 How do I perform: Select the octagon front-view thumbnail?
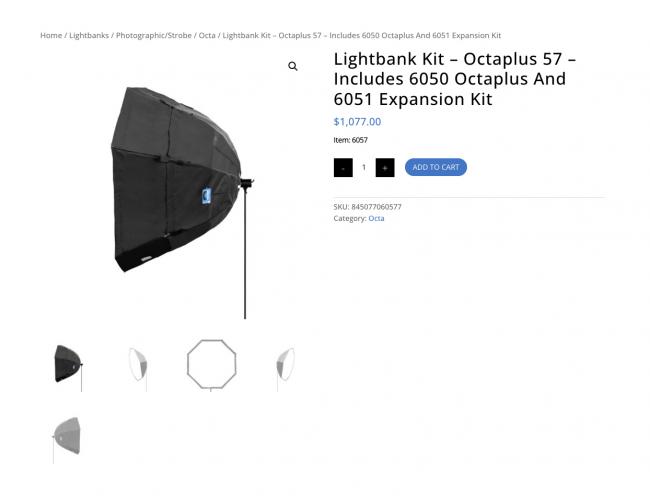[211, 365]
